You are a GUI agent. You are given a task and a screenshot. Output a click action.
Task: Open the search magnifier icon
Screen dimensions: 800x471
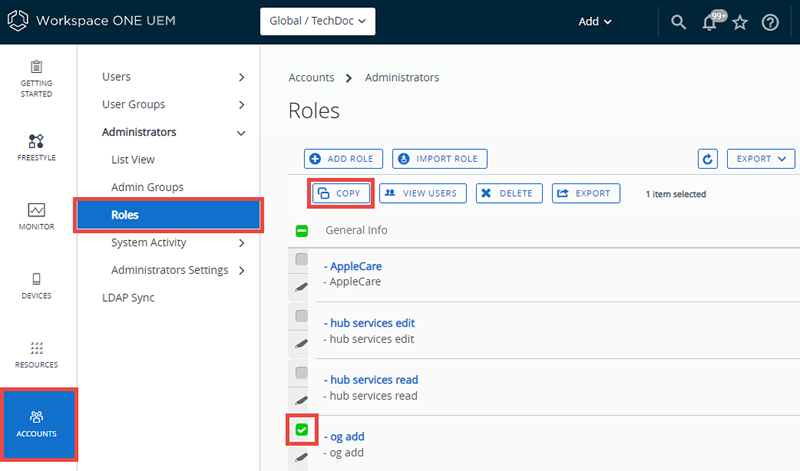678,22
